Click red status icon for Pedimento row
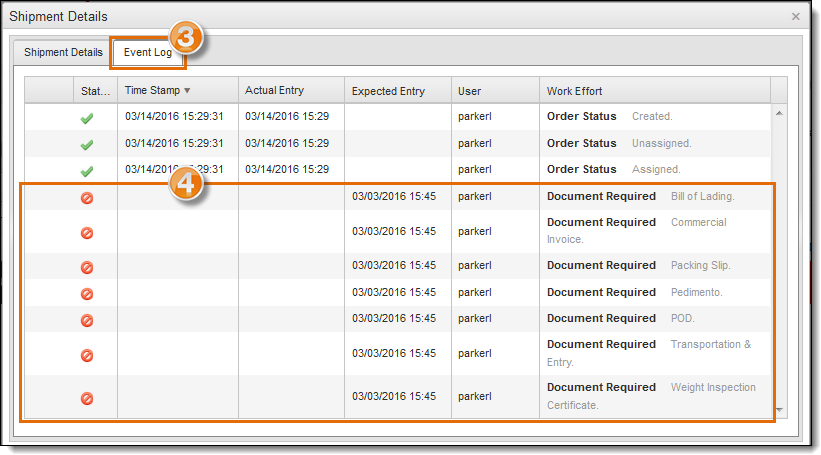 [x=87, y=294]
